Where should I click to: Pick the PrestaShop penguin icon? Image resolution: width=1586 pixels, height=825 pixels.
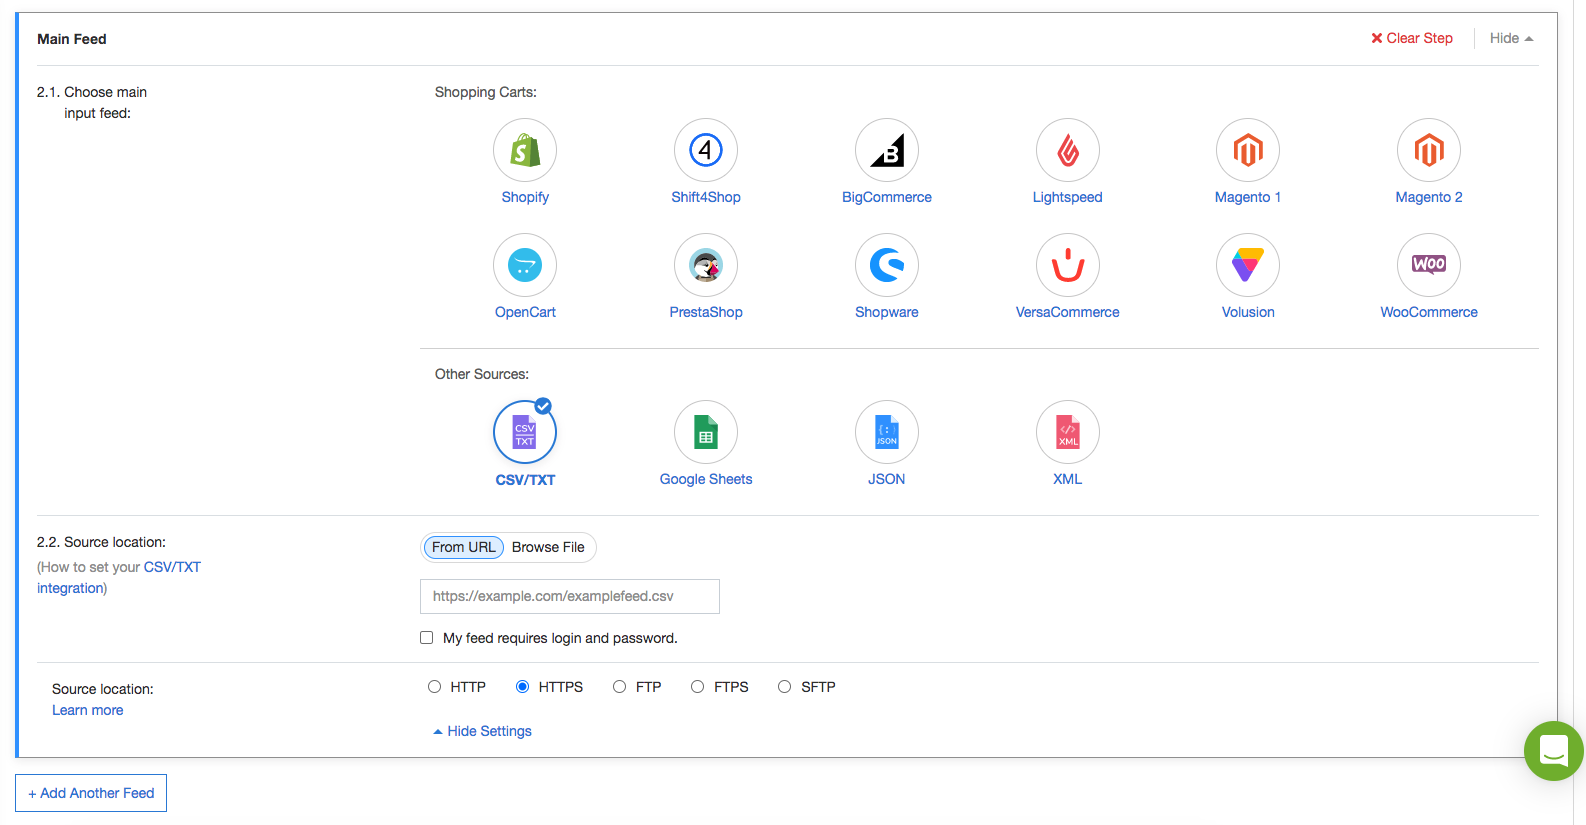pyautogui.click(x=706, y=265)
